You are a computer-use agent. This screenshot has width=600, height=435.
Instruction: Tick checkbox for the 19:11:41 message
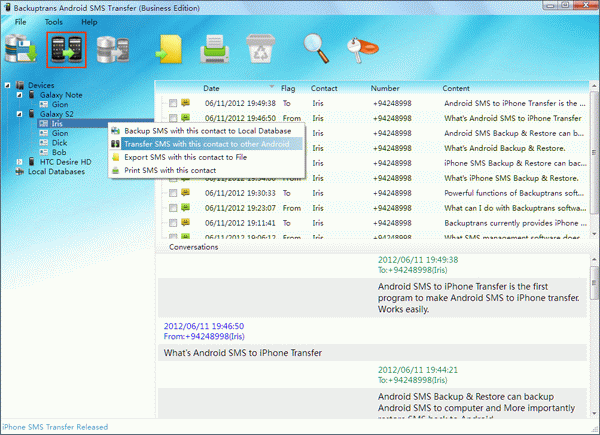[173, 223]
